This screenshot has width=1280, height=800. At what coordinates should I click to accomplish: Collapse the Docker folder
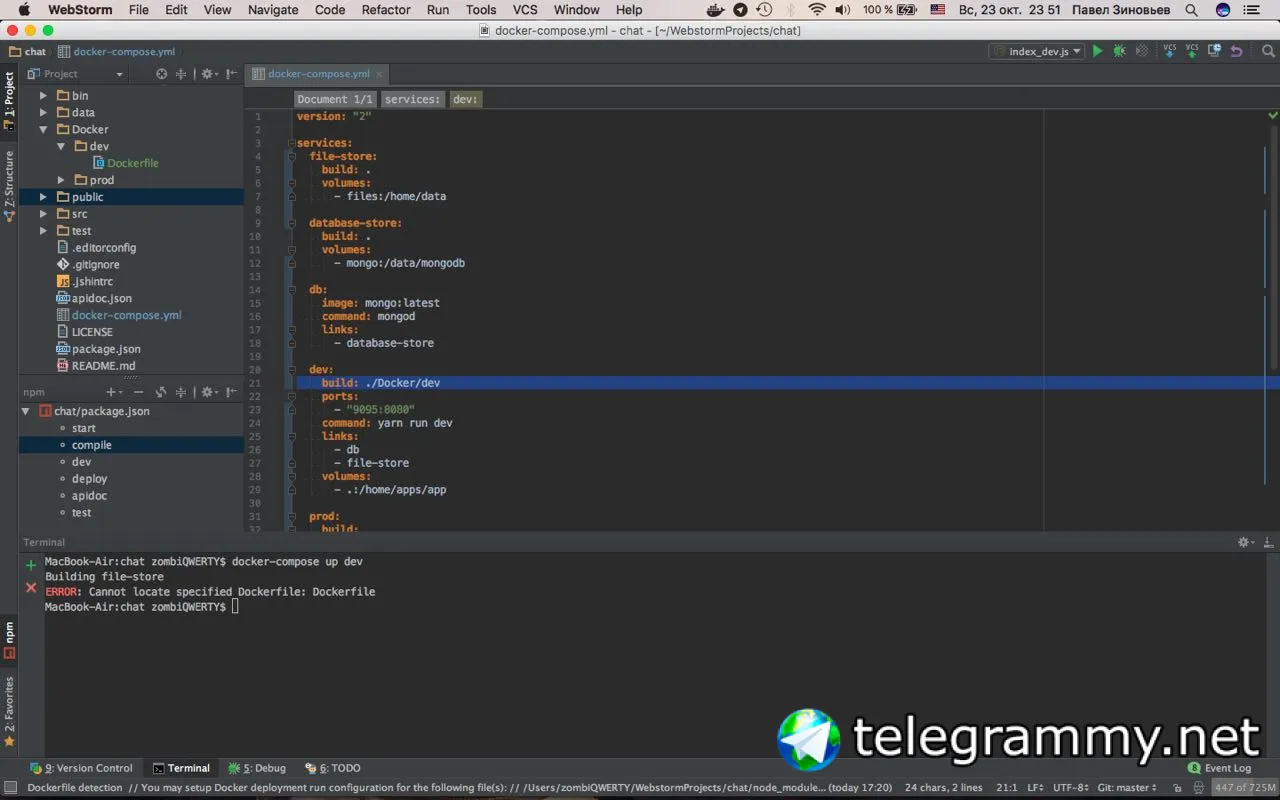point(43,130)
